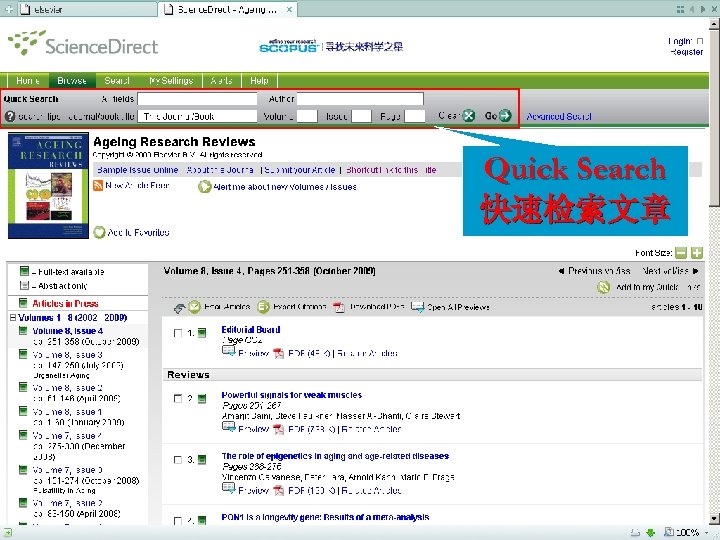
Task: Click the ScienceDirect logo
Action: [x=83, y=44]
